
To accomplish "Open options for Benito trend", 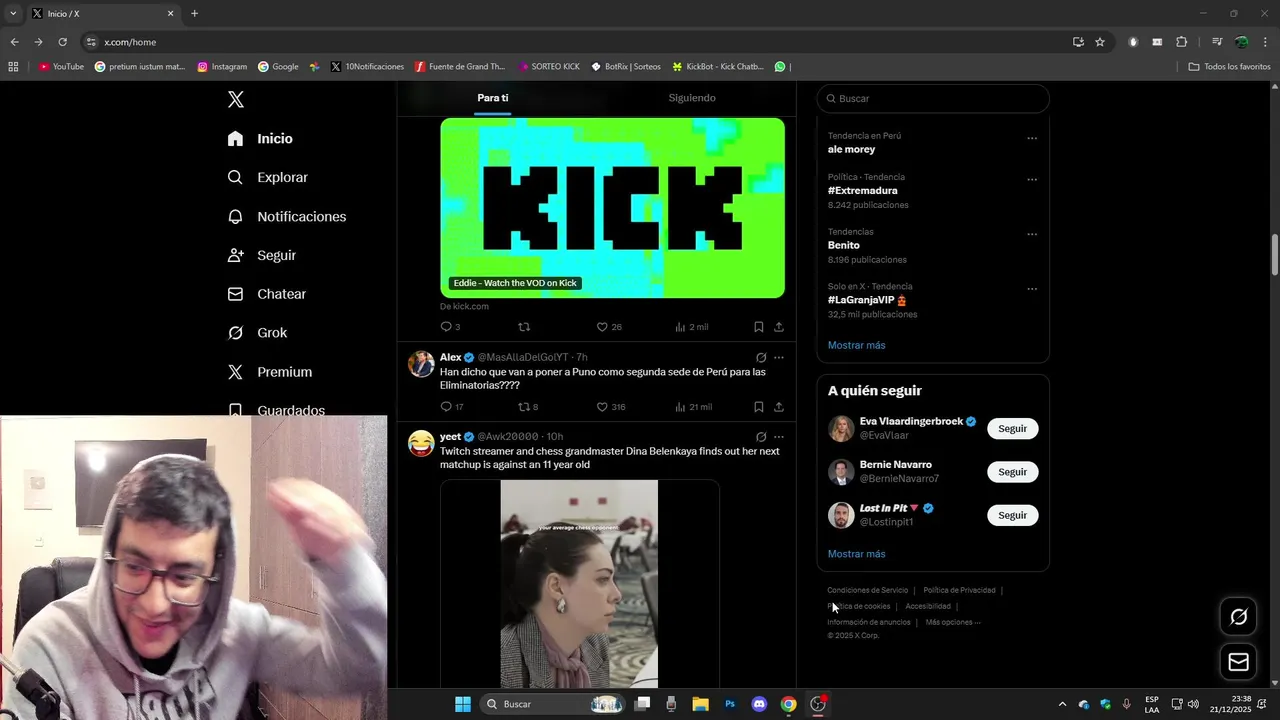I will pyautogui.click(x=1032, y=235).
